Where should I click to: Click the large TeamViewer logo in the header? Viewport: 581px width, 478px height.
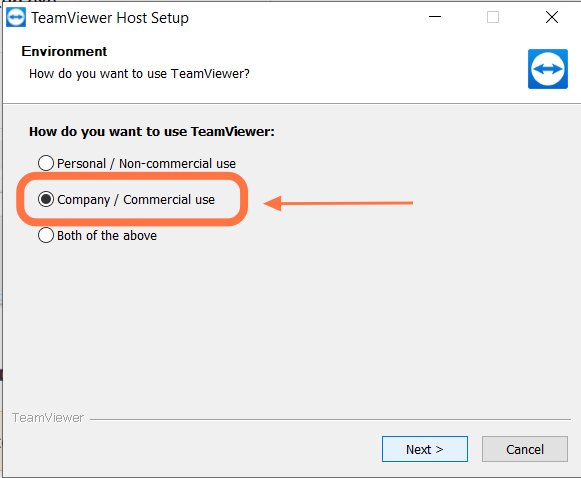[x=548, y=69]
